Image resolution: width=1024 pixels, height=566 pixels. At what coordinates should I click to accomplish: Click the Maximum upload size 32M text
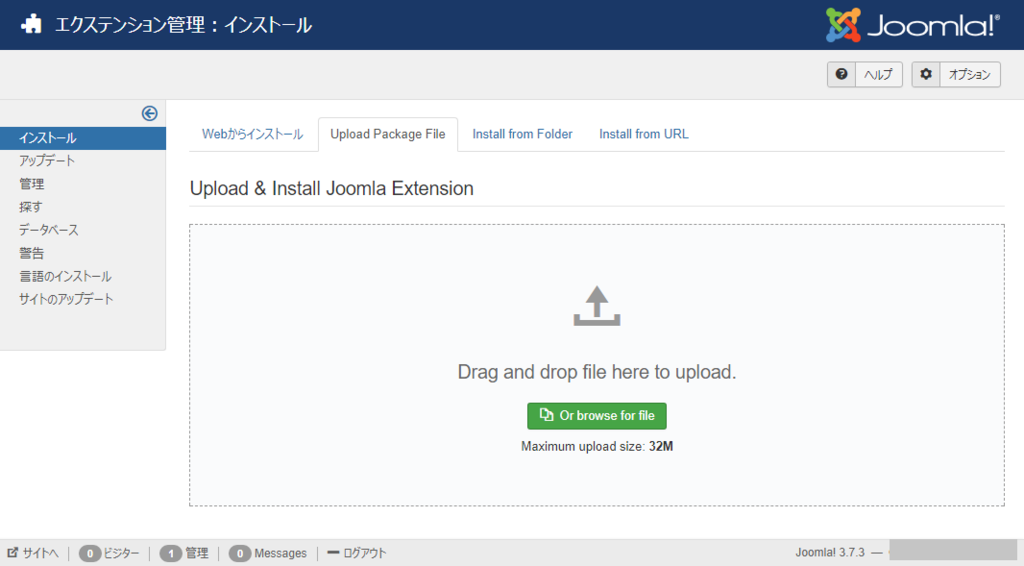tap(597, 447)
